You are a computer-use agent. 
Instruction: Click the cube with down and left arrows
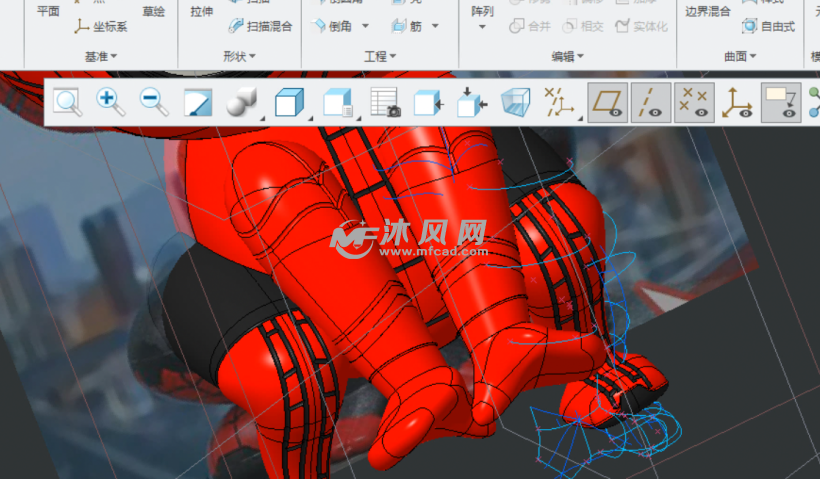click(472, 102)
